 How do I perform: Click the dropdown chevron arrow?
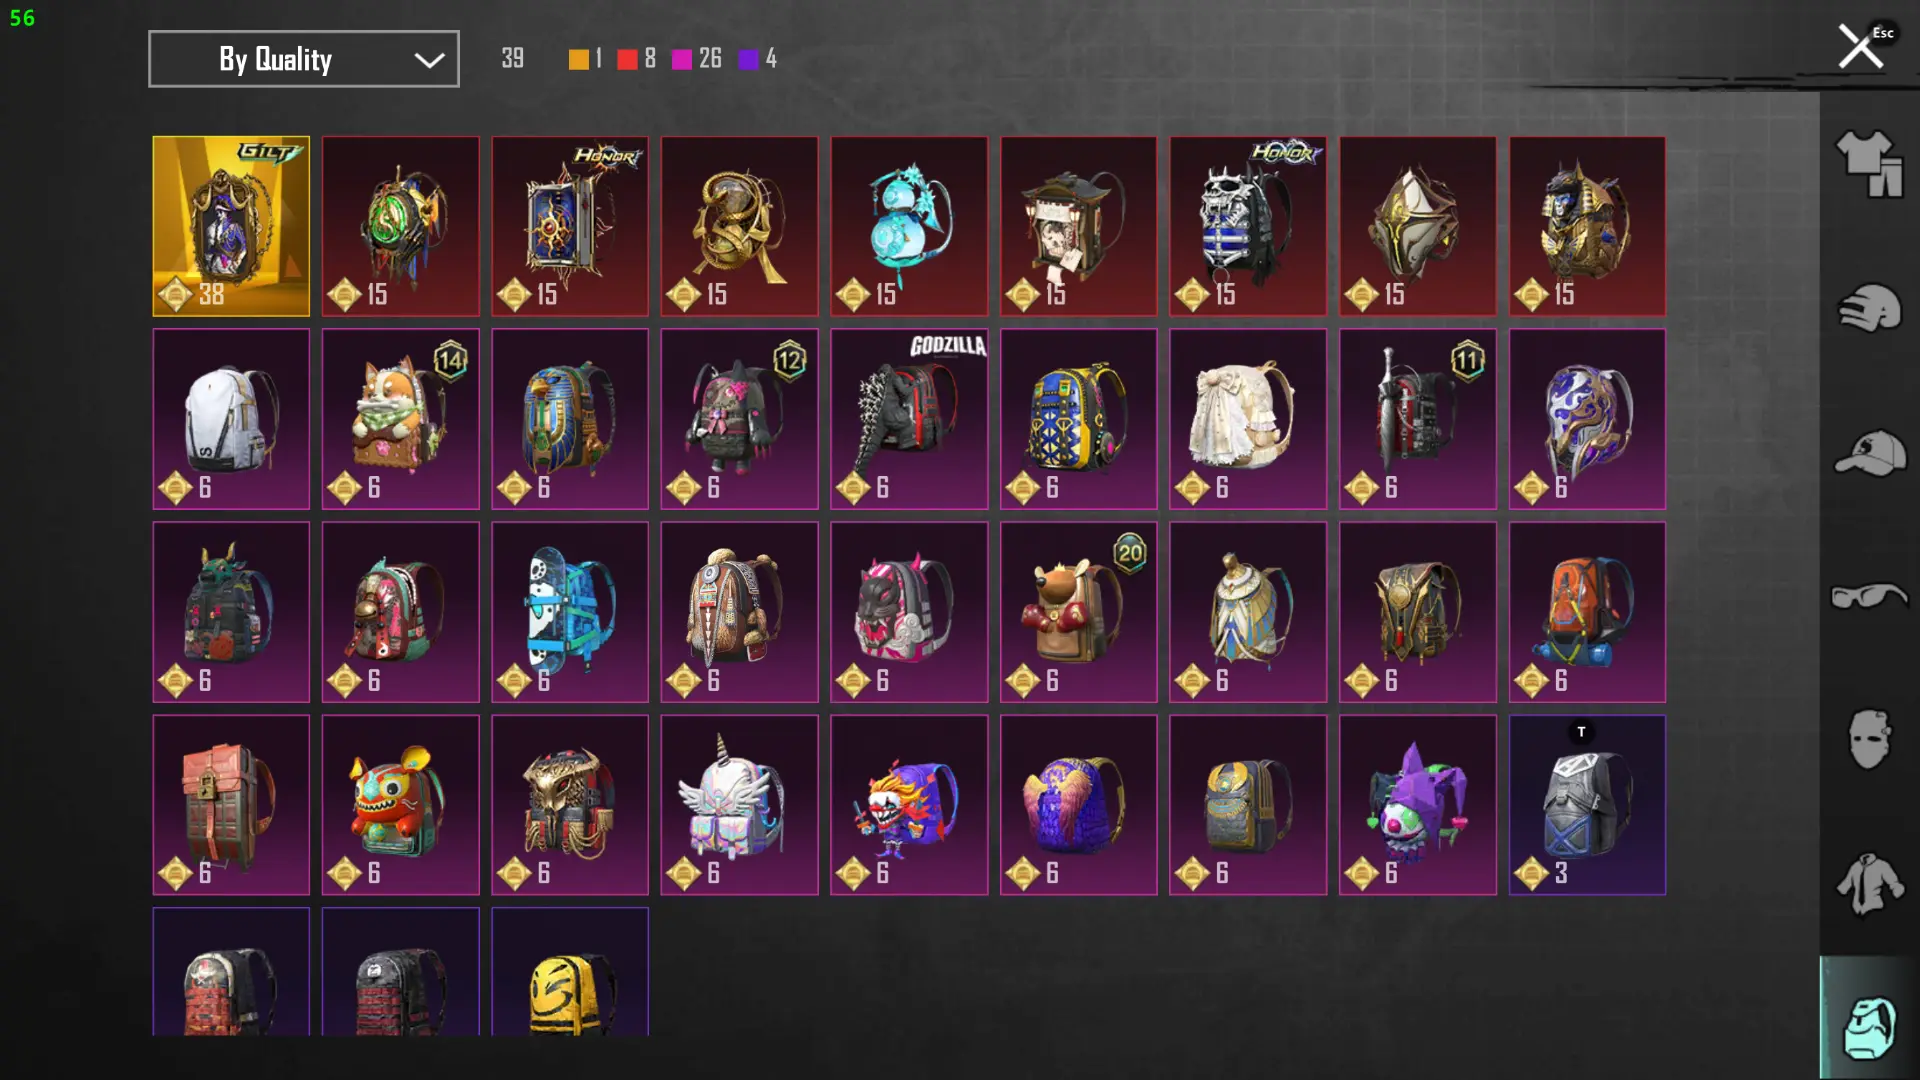tap(429, 60)
